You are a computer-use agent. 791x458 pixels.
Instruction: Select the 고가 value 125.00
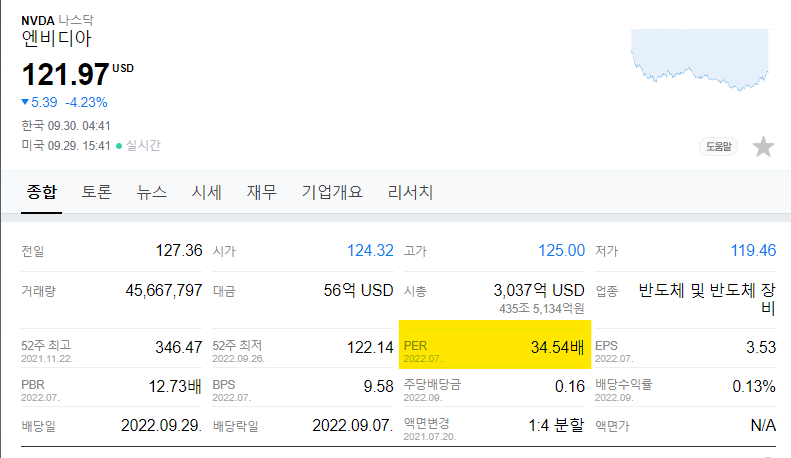(561, 250)
